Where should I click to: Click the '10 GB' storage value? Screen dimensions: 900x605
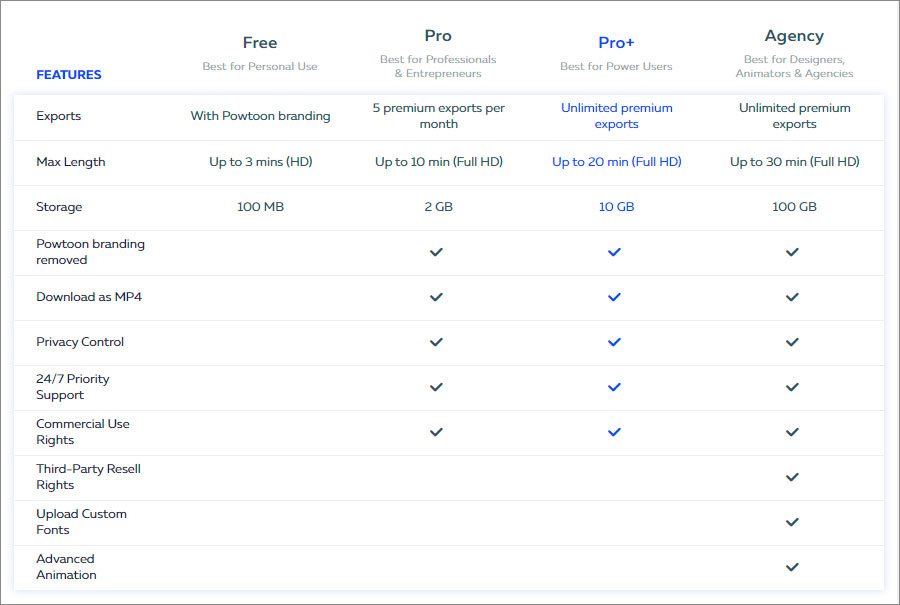tap(616, 207)
